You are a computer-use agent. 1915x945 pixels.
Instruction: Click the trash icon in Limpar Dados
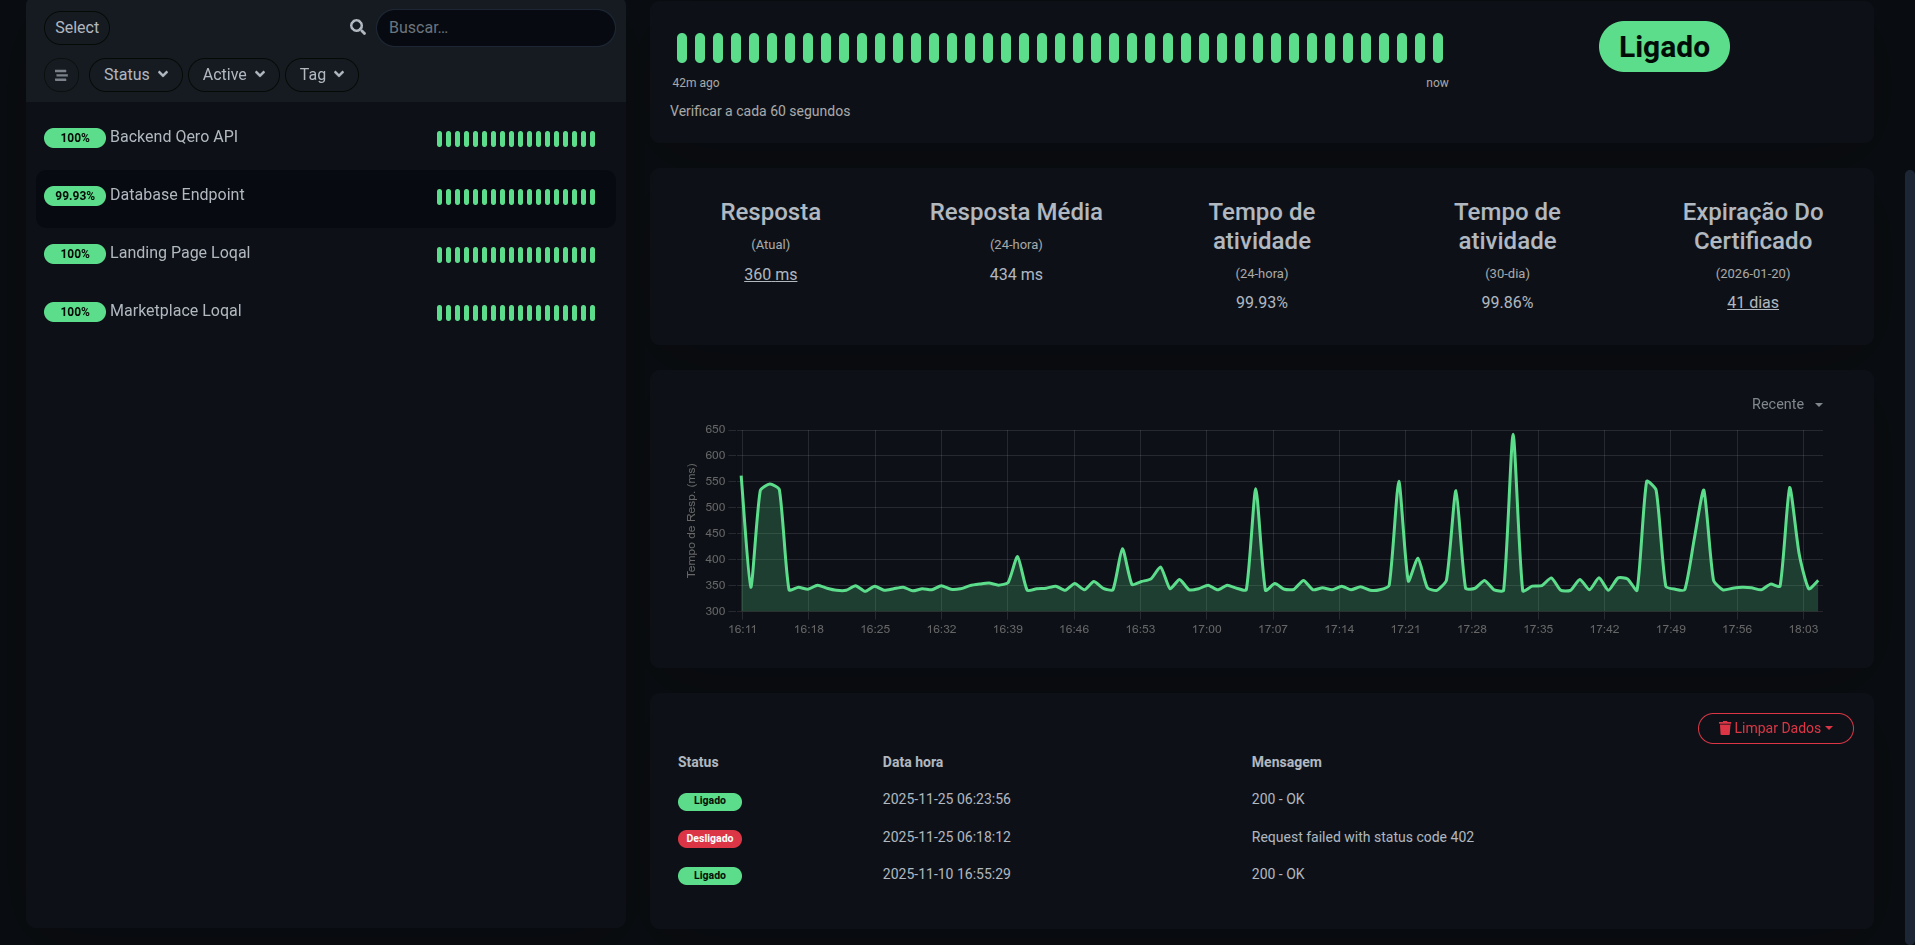[1725, 728]
